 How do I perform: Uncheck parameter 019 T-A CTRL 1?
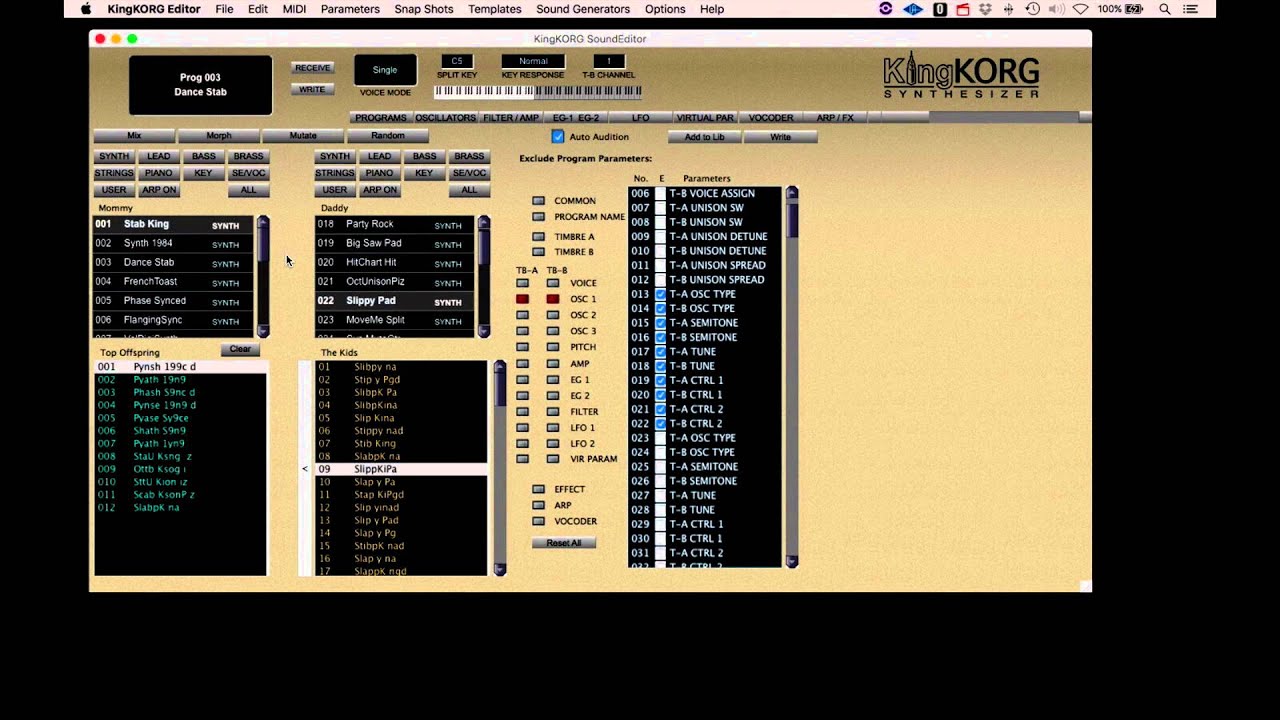(660, 380)
